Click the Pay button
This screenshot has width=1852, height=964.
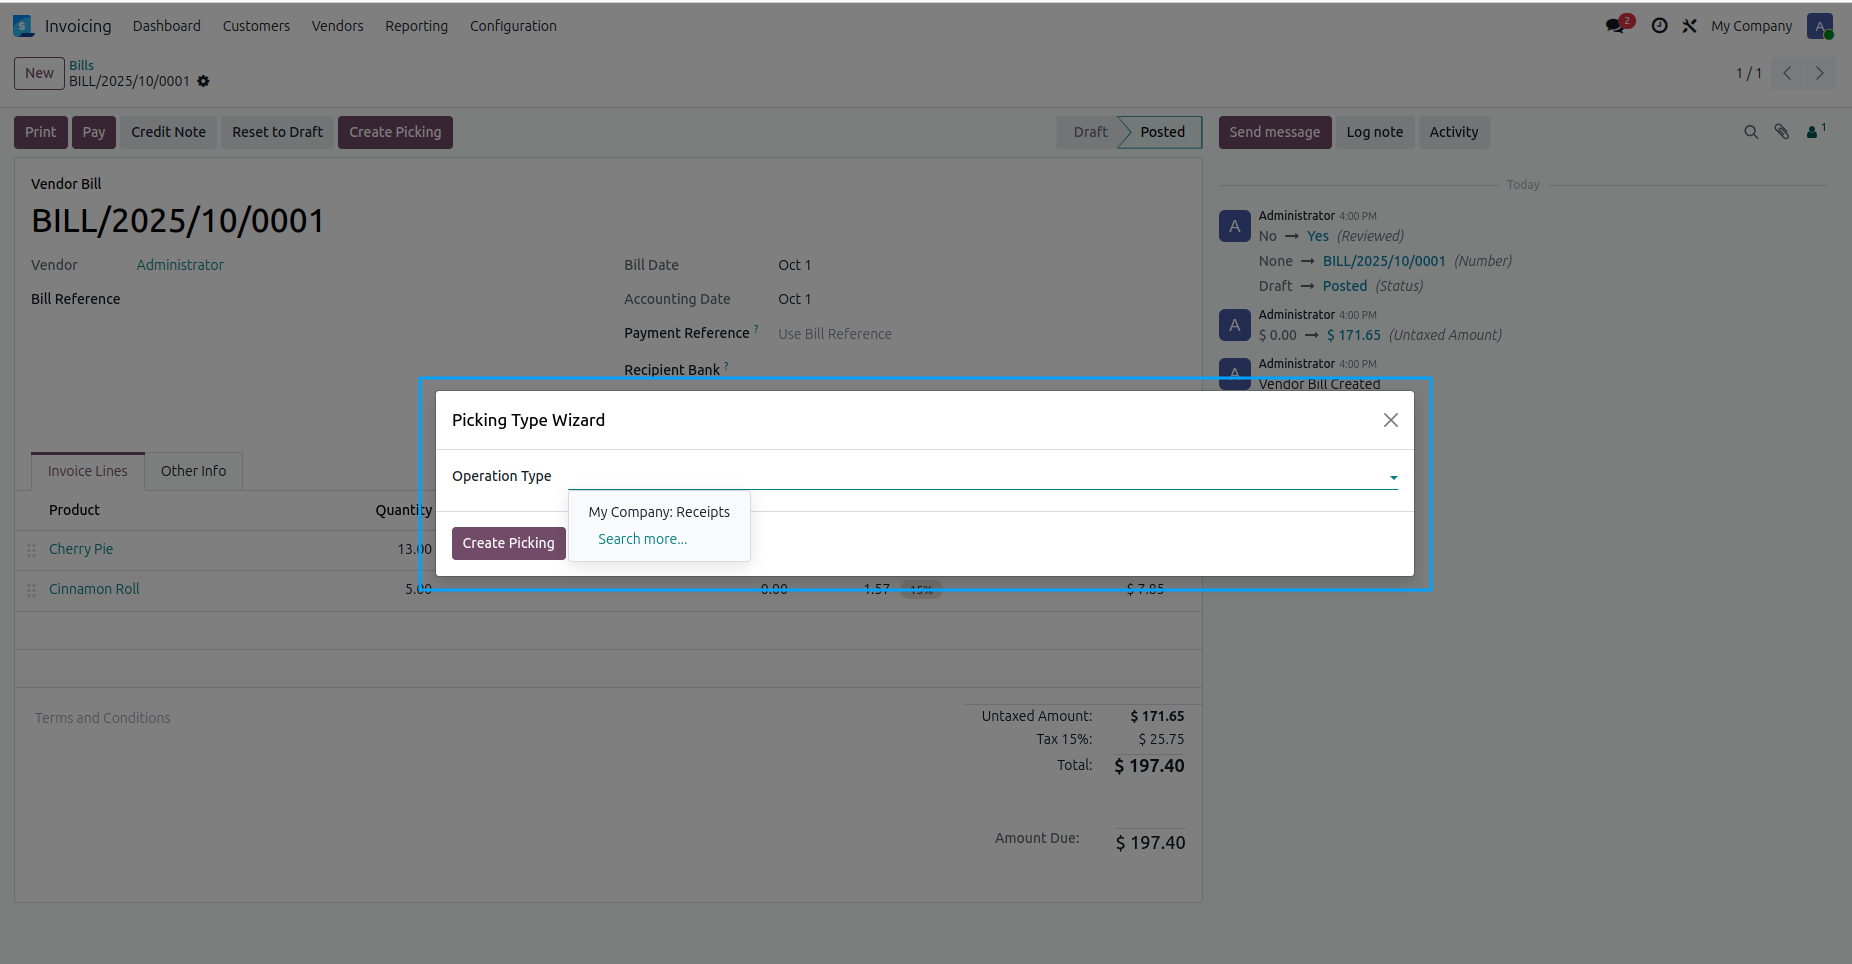click(94, 132)
